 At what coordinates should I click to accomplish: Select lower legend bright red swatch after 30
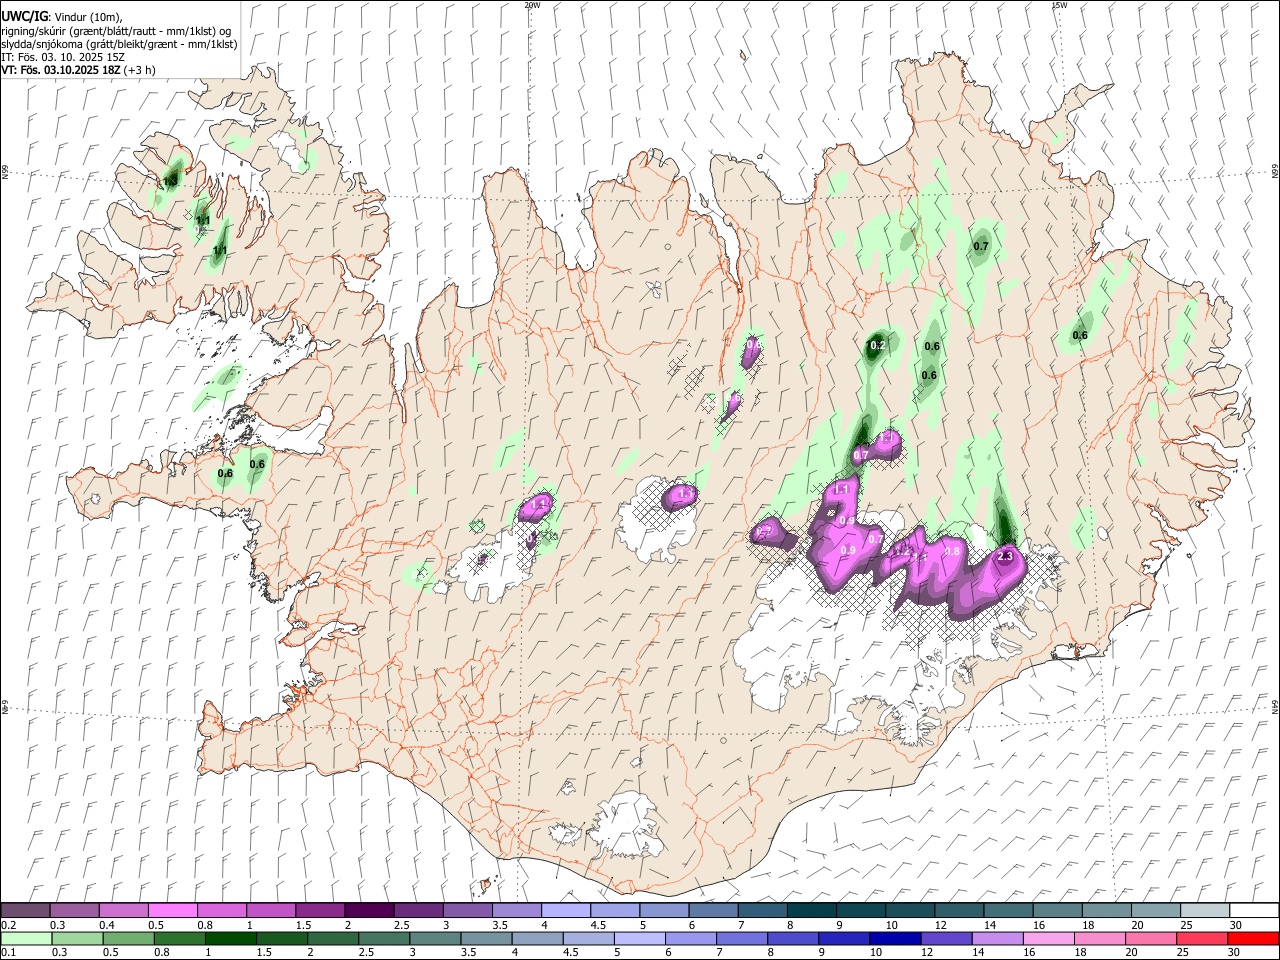(1252, 938)
